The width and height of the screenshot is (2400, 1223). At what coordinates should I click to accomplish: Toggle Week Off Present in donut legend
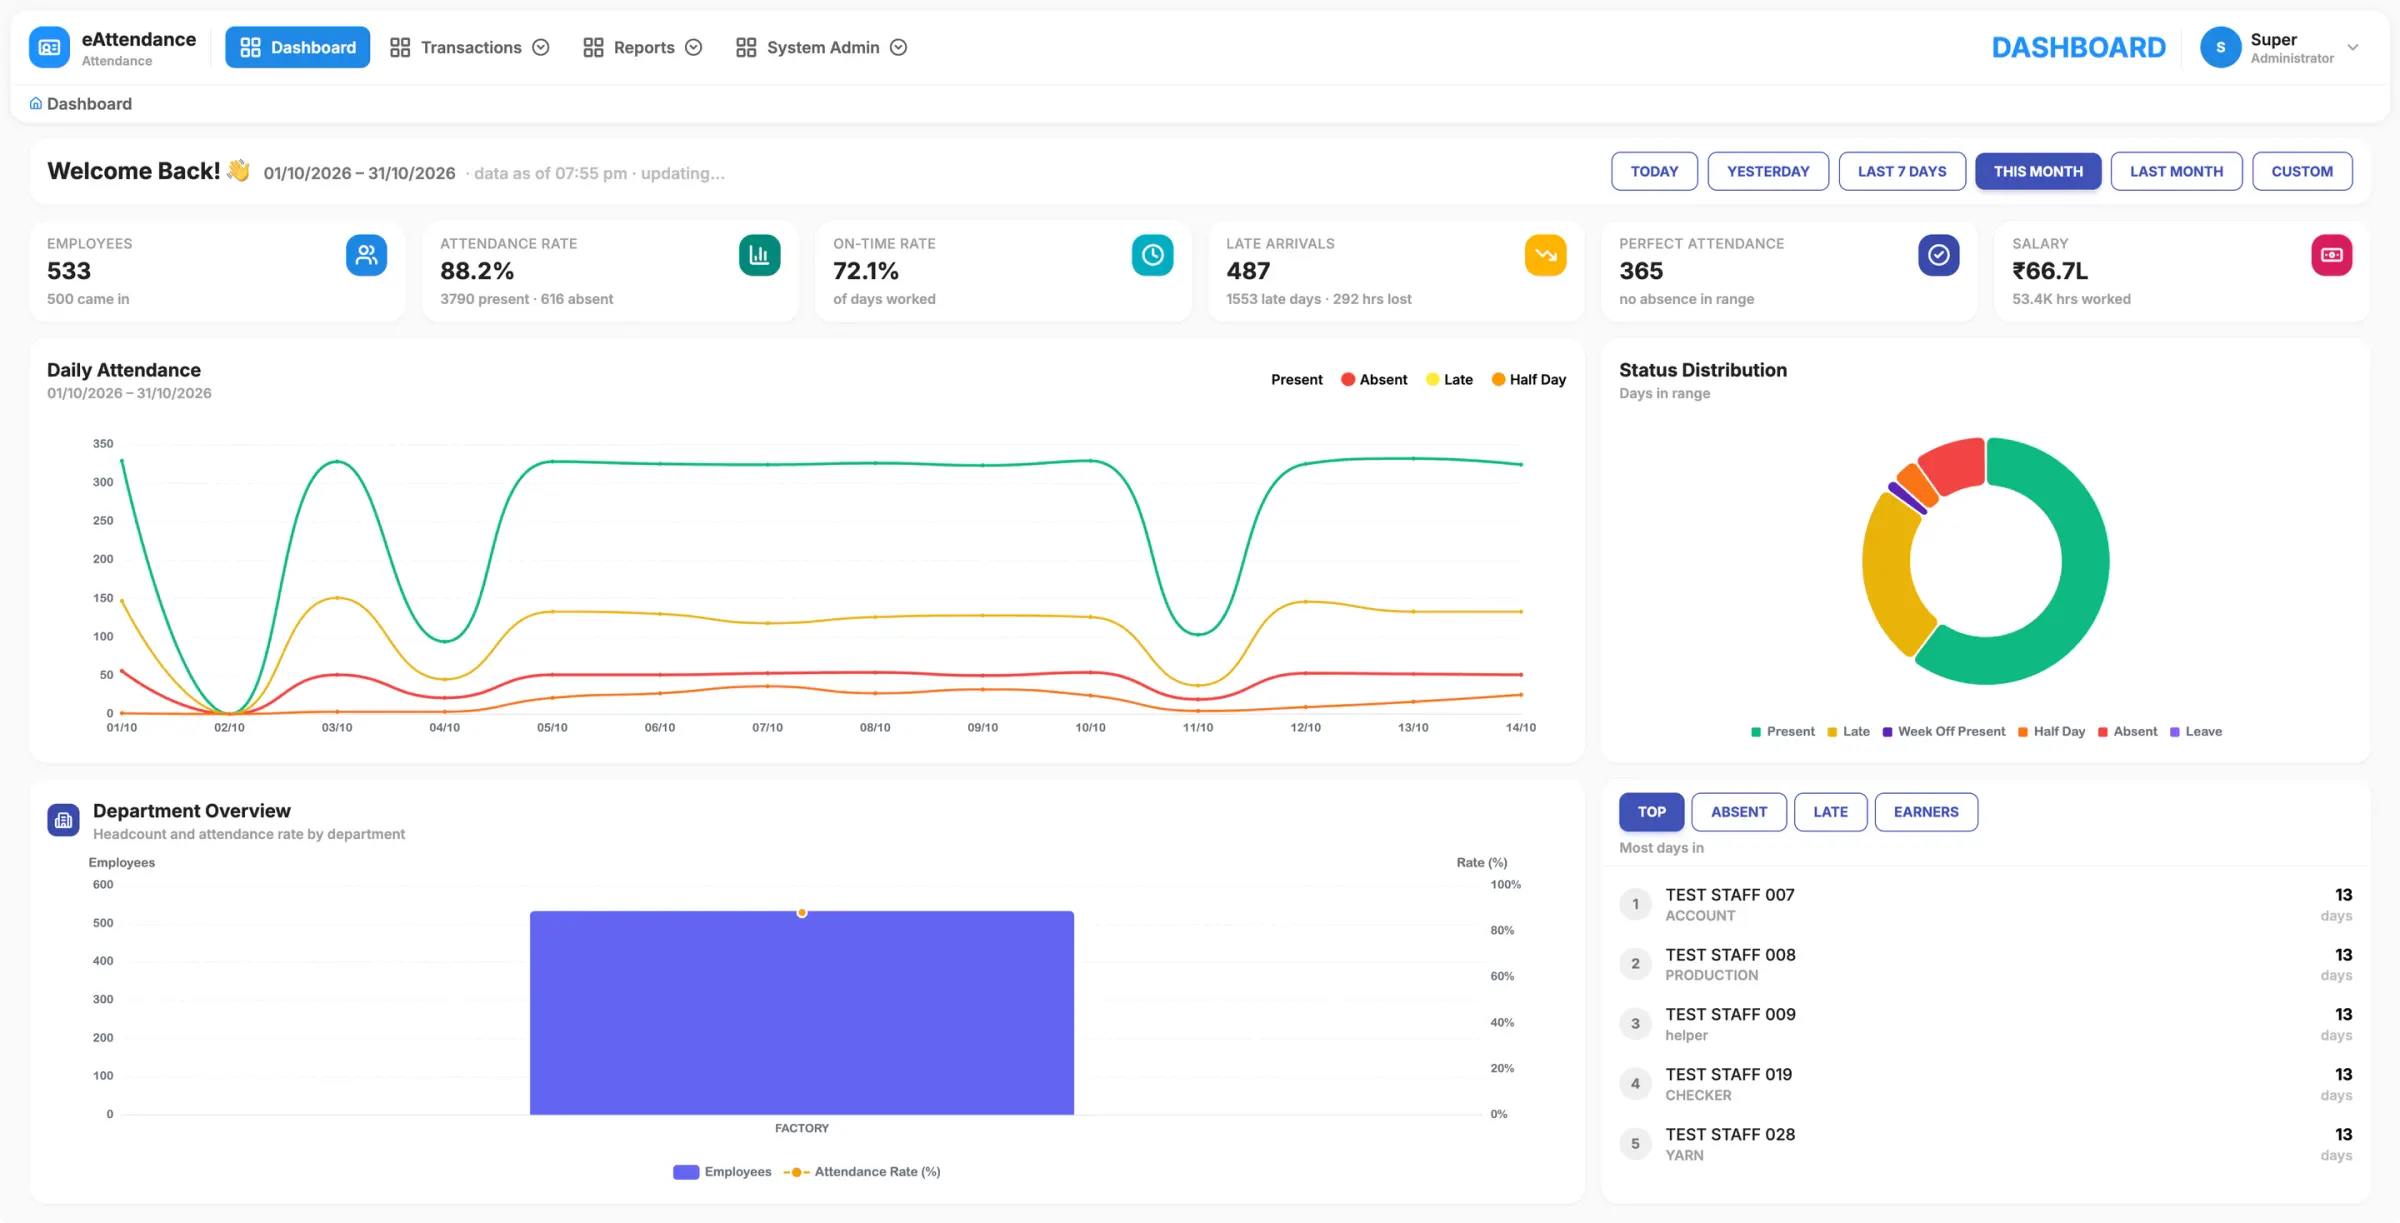click(1943, 731)
